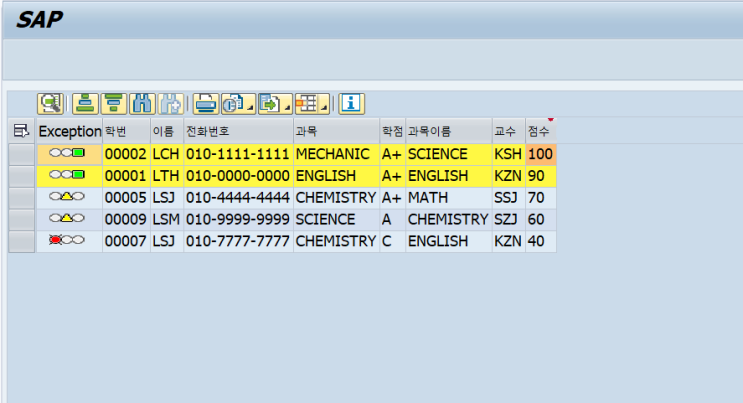
Task: Select the 전화번호 column header
Action: [x=237, y=131]
